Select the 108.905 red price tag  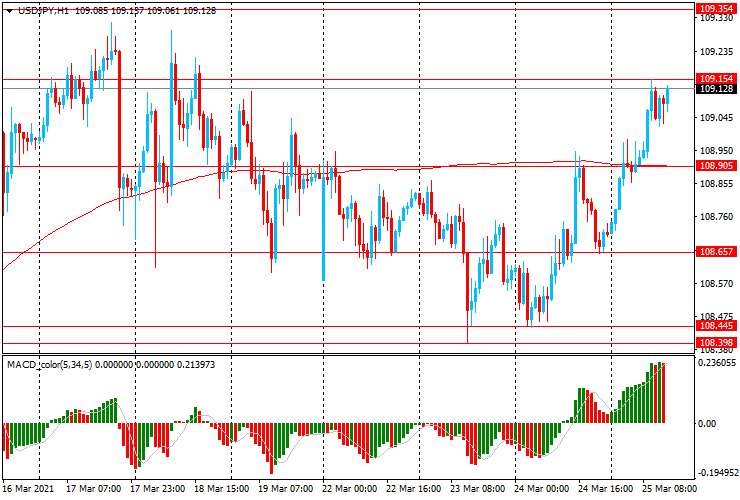716,166
